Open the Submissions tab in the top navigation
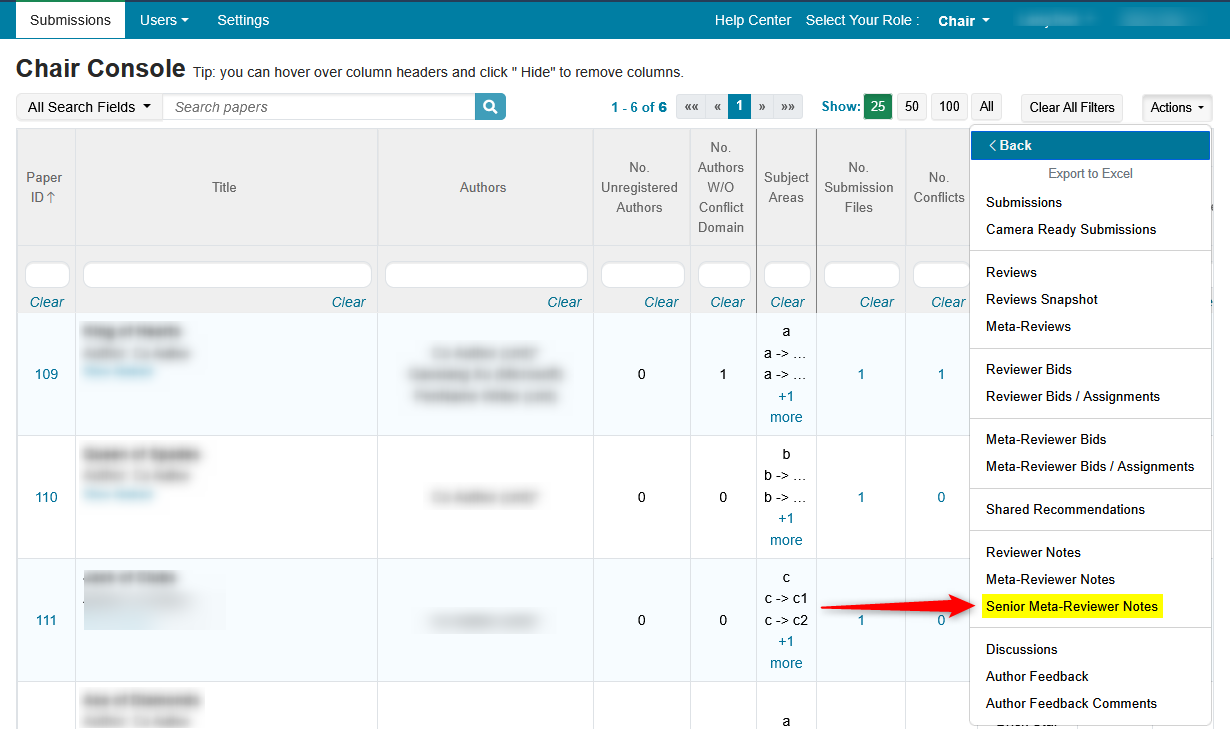Viewport: 1230px width, 729px height. point(70,20)
